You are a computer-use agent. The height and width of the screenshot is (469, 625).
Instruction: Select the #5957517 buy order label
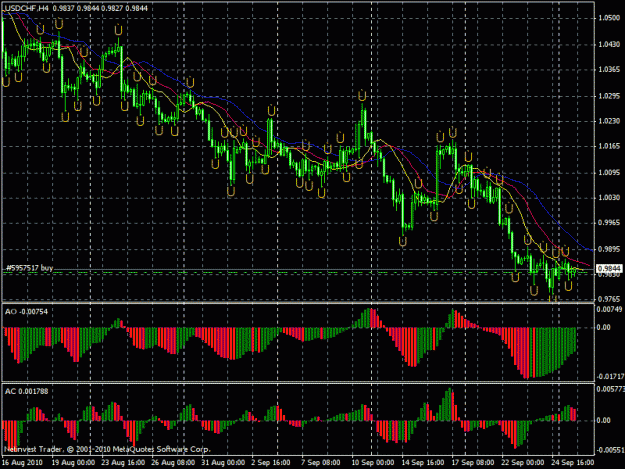tap(29, 268)
